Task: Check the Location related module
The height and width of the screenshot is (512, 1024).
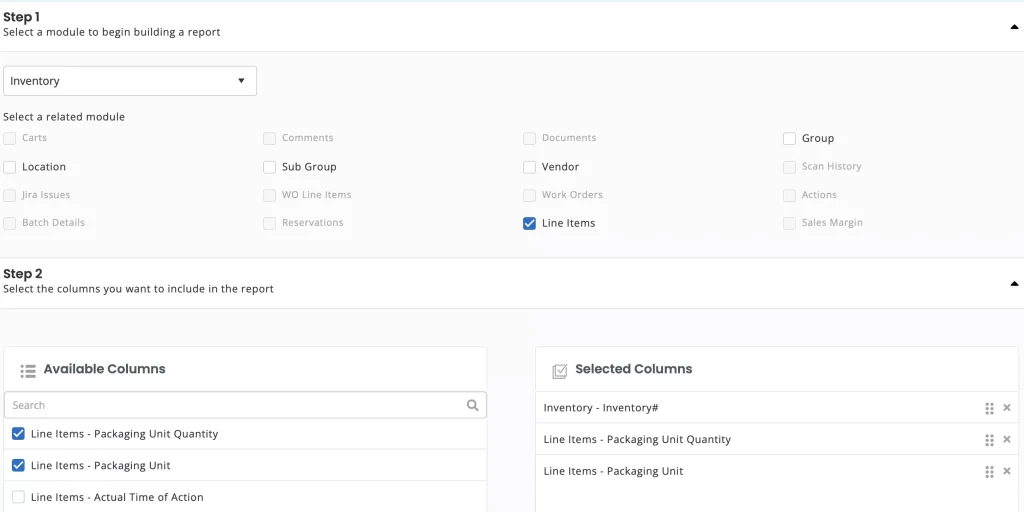Action: 10,167
